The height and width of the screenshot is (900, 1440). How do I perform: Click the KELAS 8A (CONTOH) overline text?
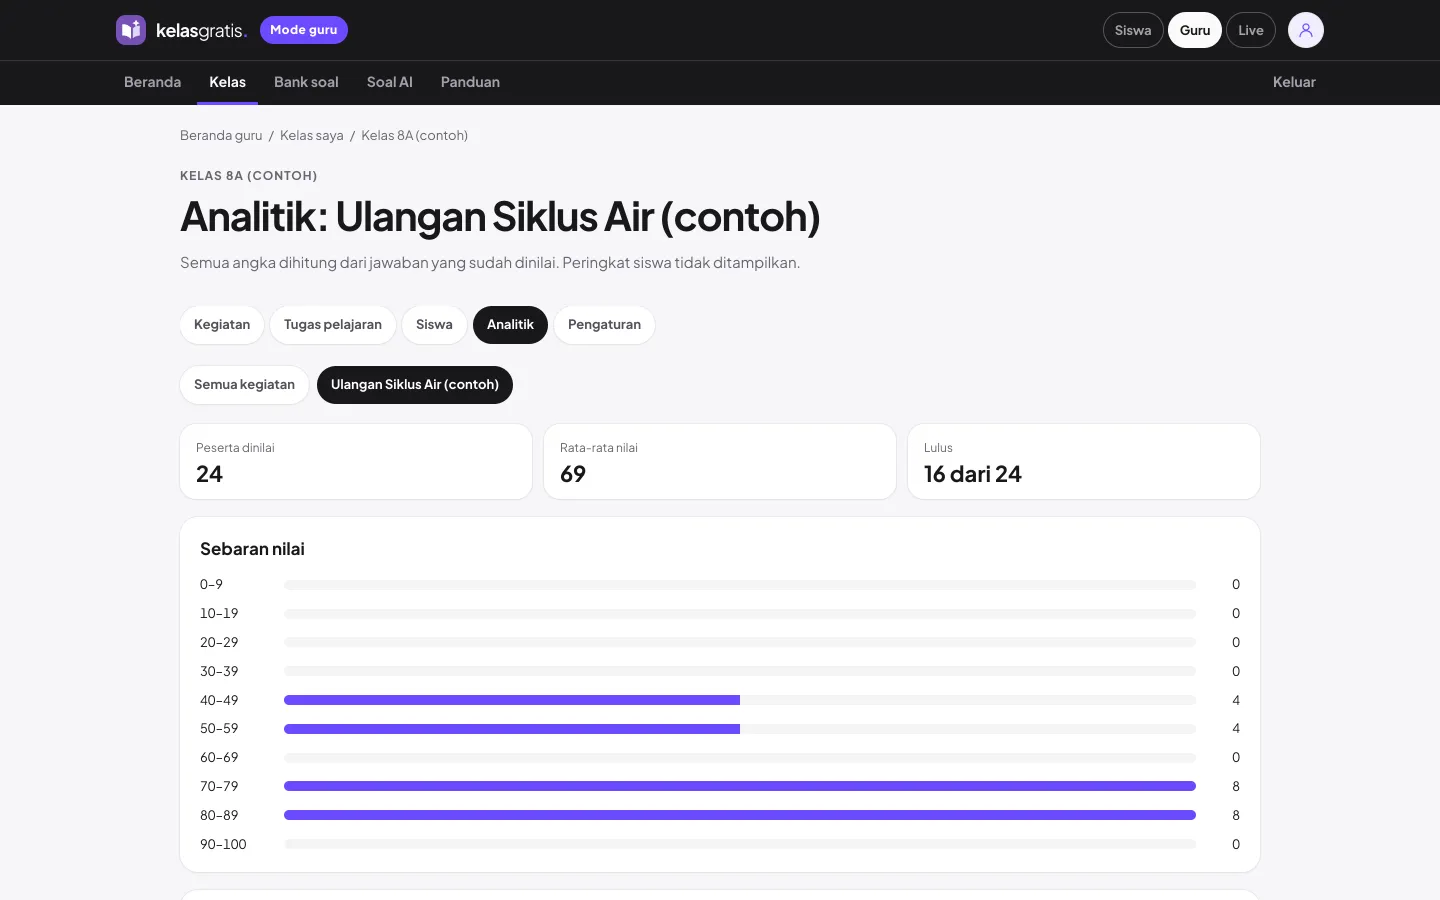249,176
